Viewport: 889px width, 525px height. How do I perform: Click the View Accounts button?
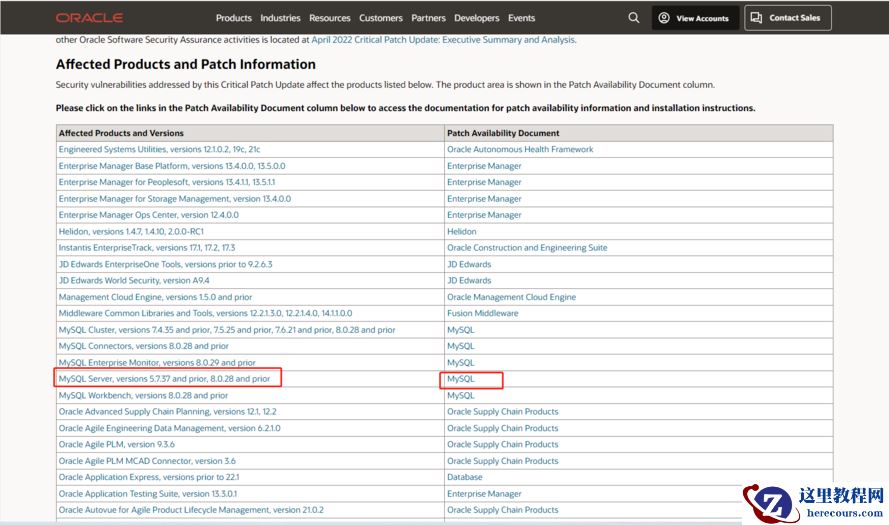click(695, 18)
